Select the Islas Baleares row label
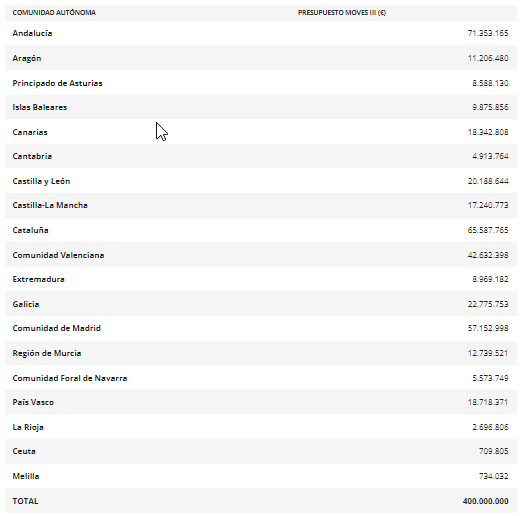The width and height of the screenshot is (529, 516). (40, 107)
